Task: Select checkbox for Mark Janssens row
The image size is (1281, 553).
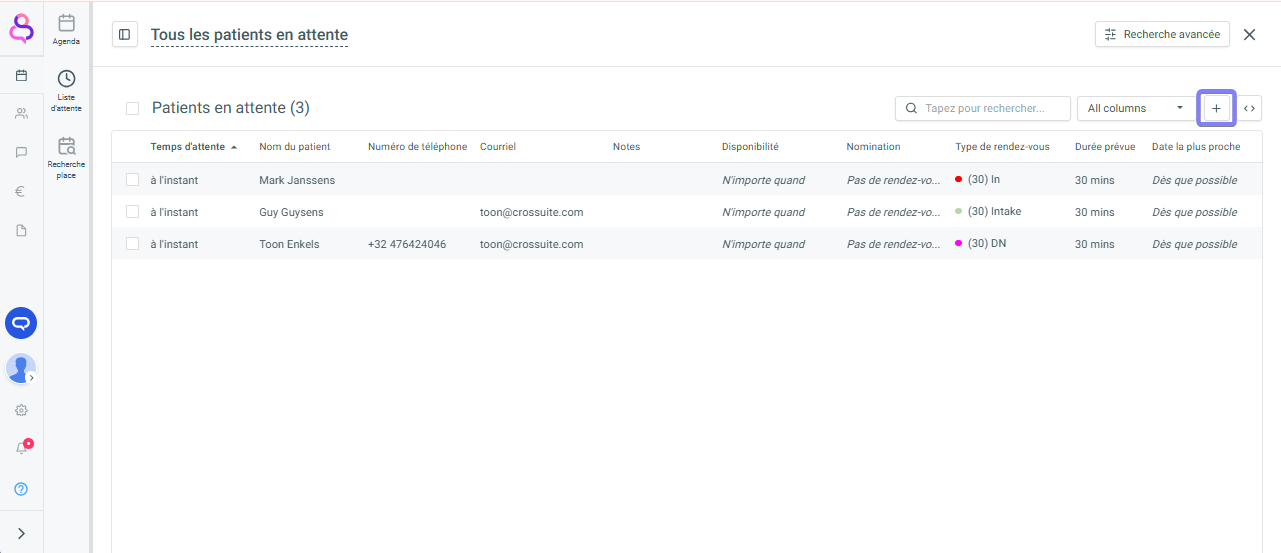Action: [x=132, y=180]
